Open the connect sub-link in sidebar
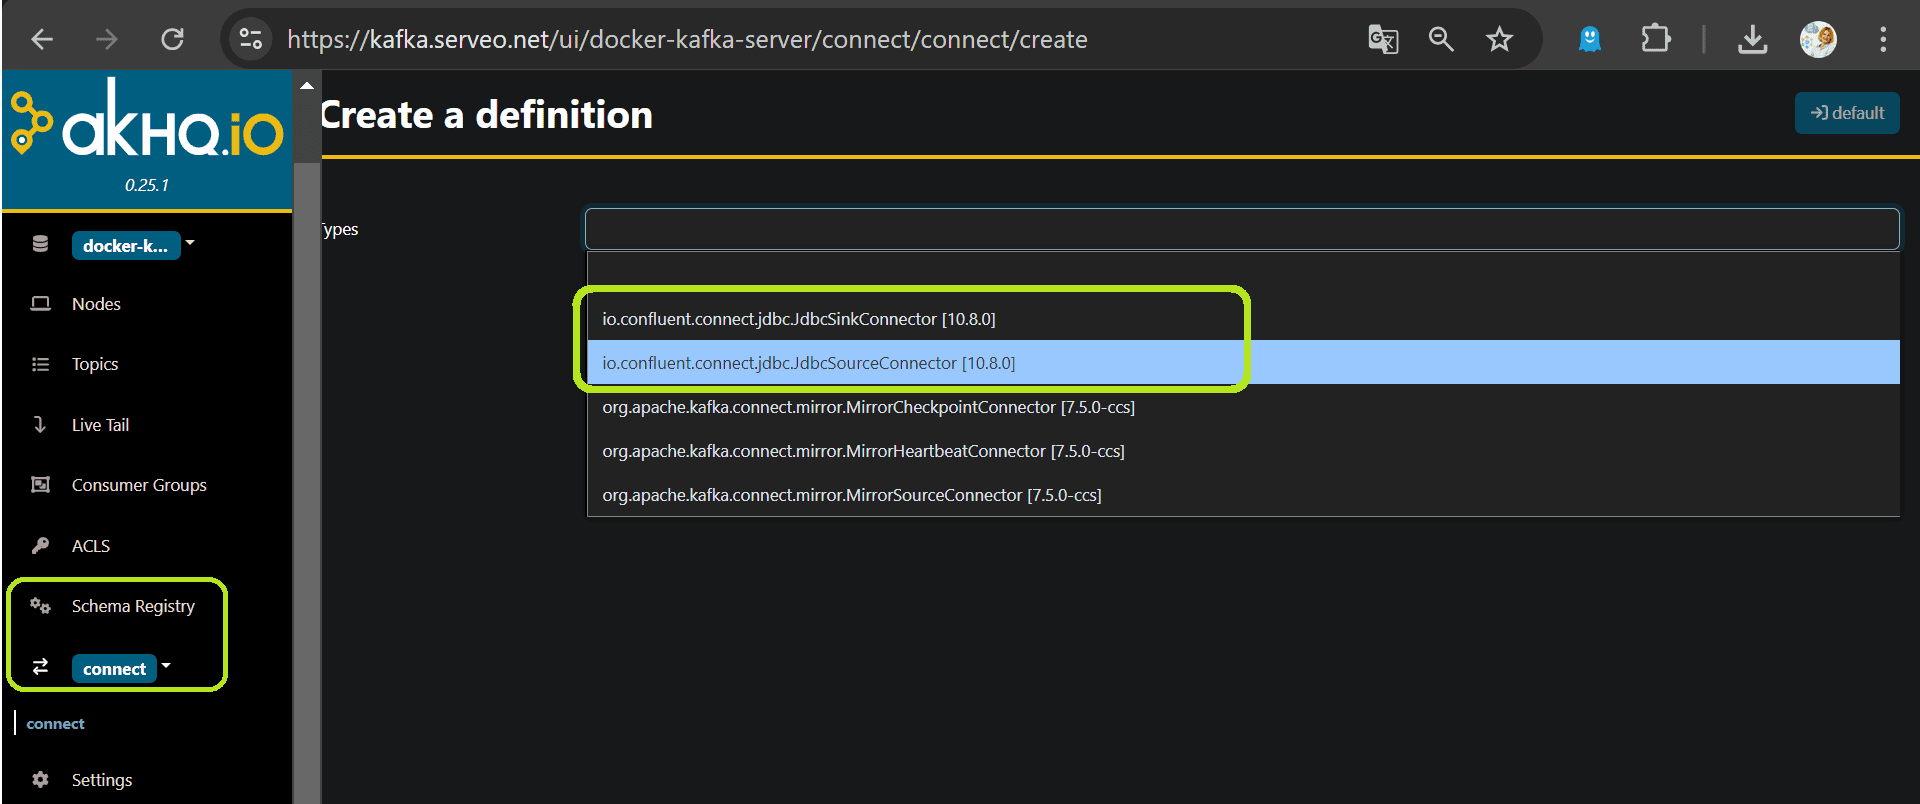The image size is (1920, 804). coord(55,723)
